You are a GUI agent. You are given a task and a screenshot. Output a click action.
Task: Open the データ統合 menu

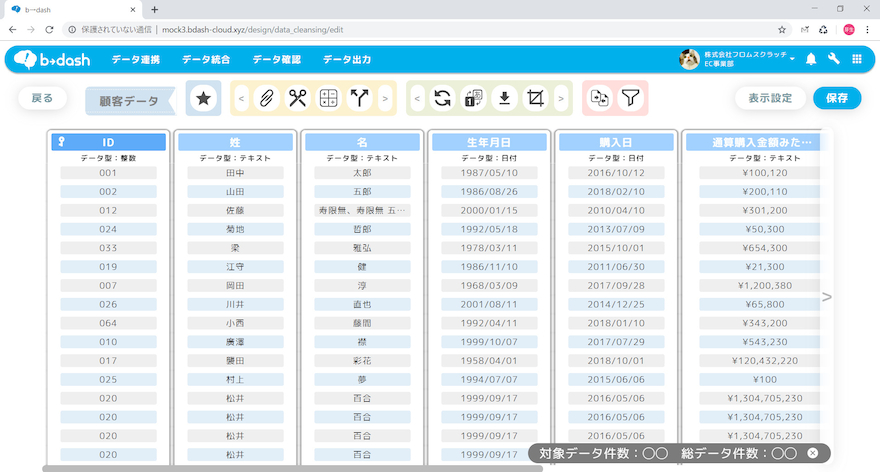tap(206, 60)
